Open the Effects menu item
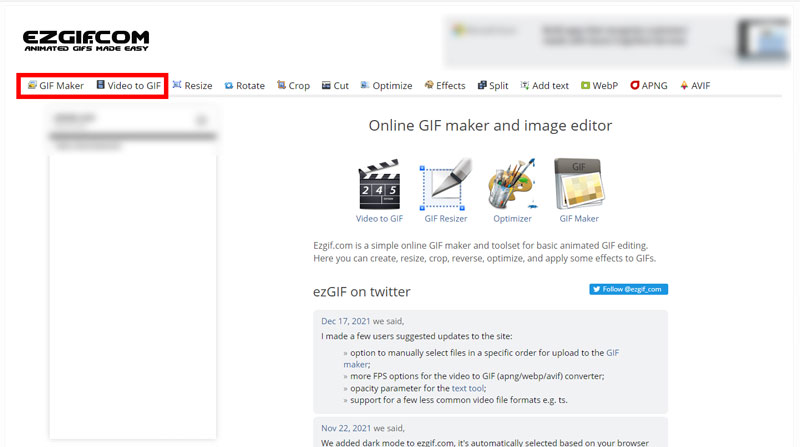The width and height of the screenshot is (800, 447). [x=445, y=86]
